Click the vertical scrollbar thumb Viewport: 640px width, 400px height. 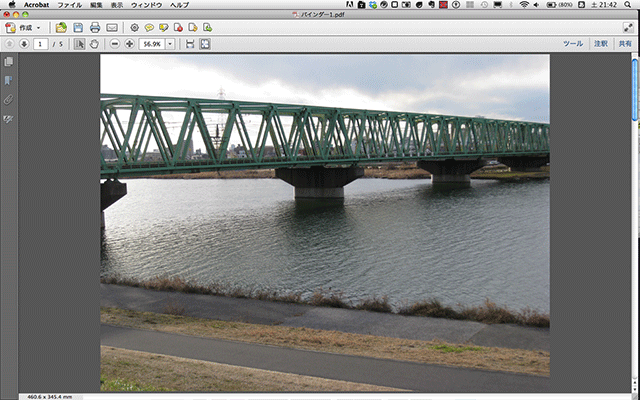(635, 90)
